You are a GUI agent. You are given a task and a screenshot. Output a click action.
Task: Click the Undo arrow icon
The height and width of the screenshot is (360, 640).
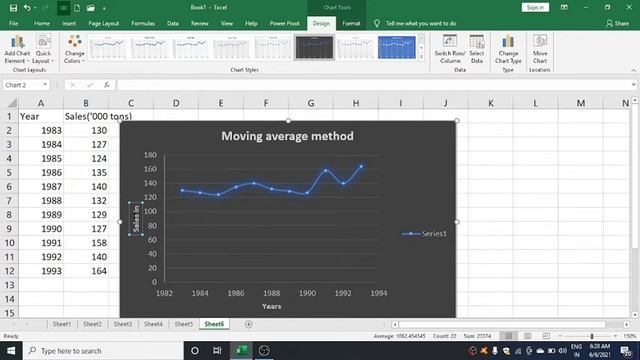[27, 8]
